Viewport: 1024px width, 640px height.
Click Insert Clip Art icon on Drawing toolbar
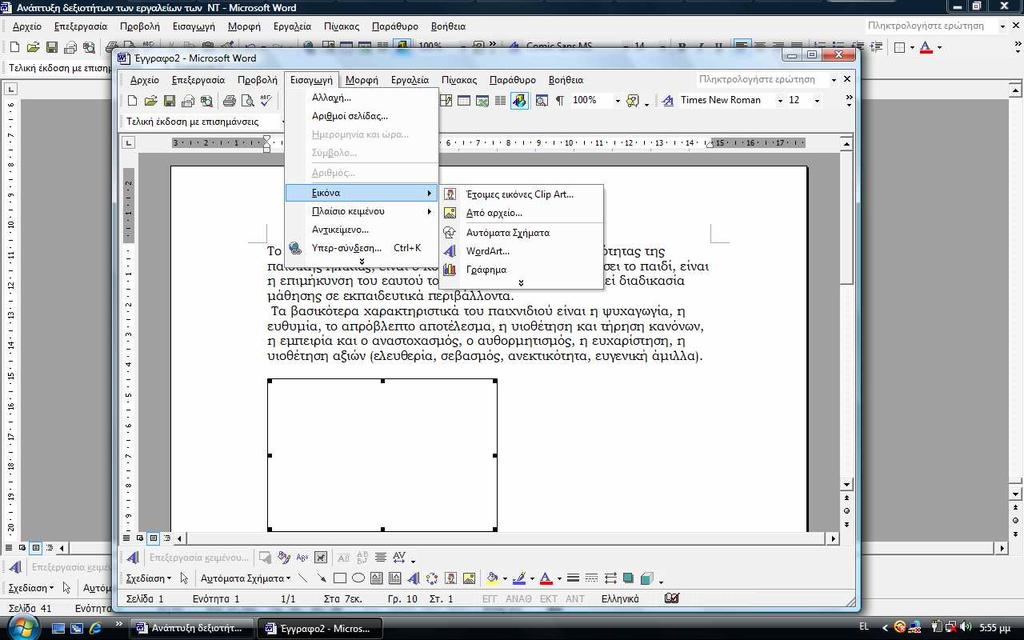coord(451,578)
